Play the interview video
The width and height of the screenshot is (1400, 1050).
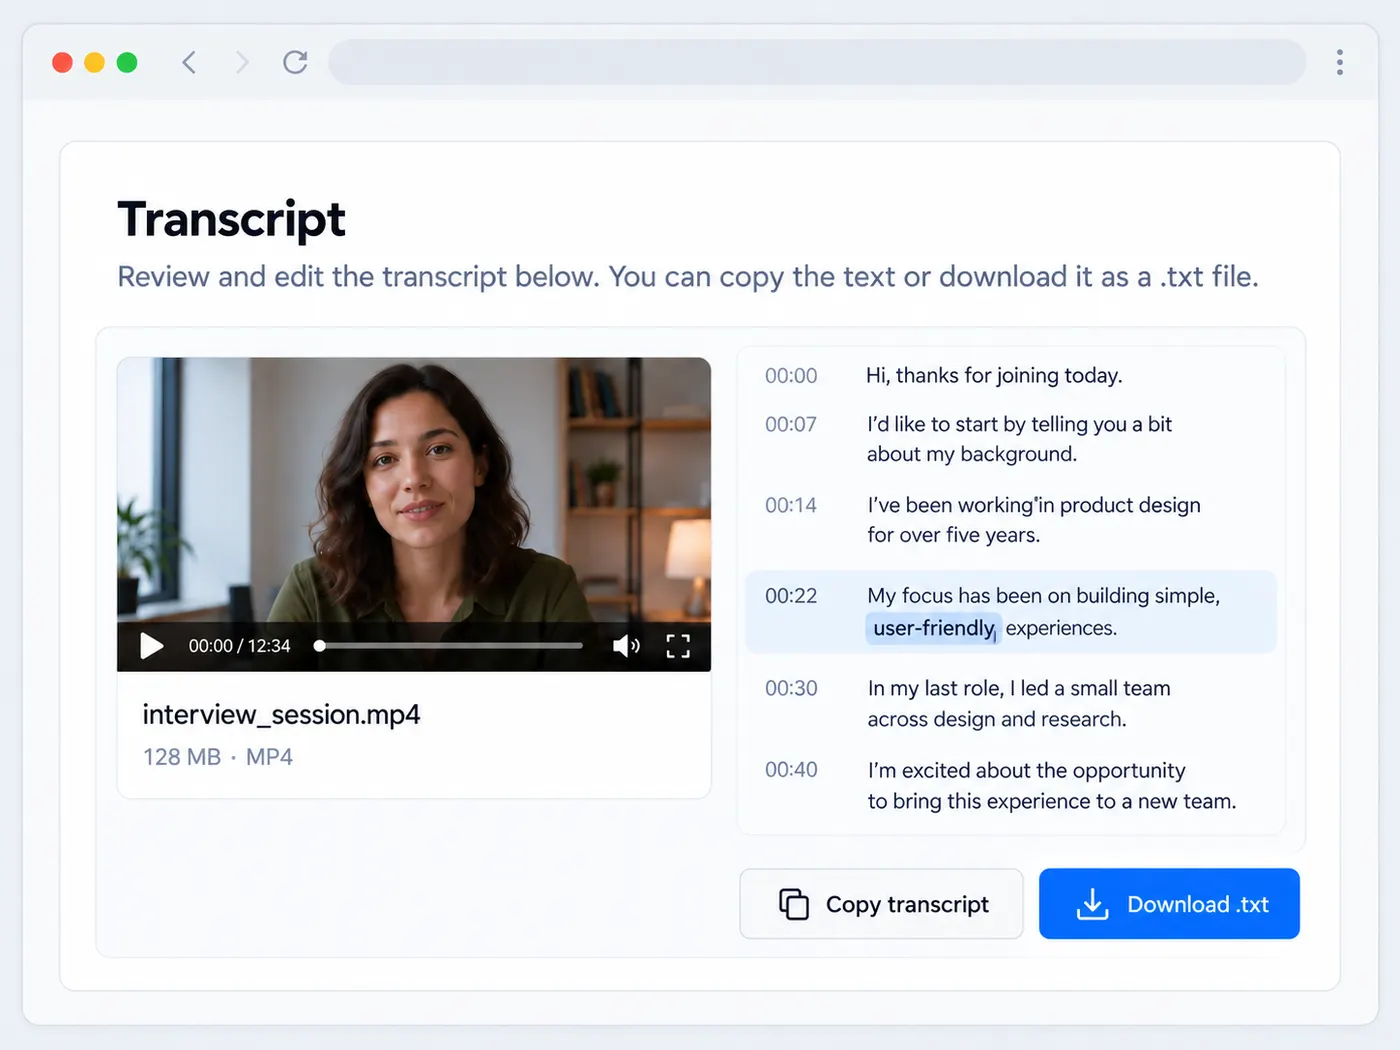click(x=152, y=646)
